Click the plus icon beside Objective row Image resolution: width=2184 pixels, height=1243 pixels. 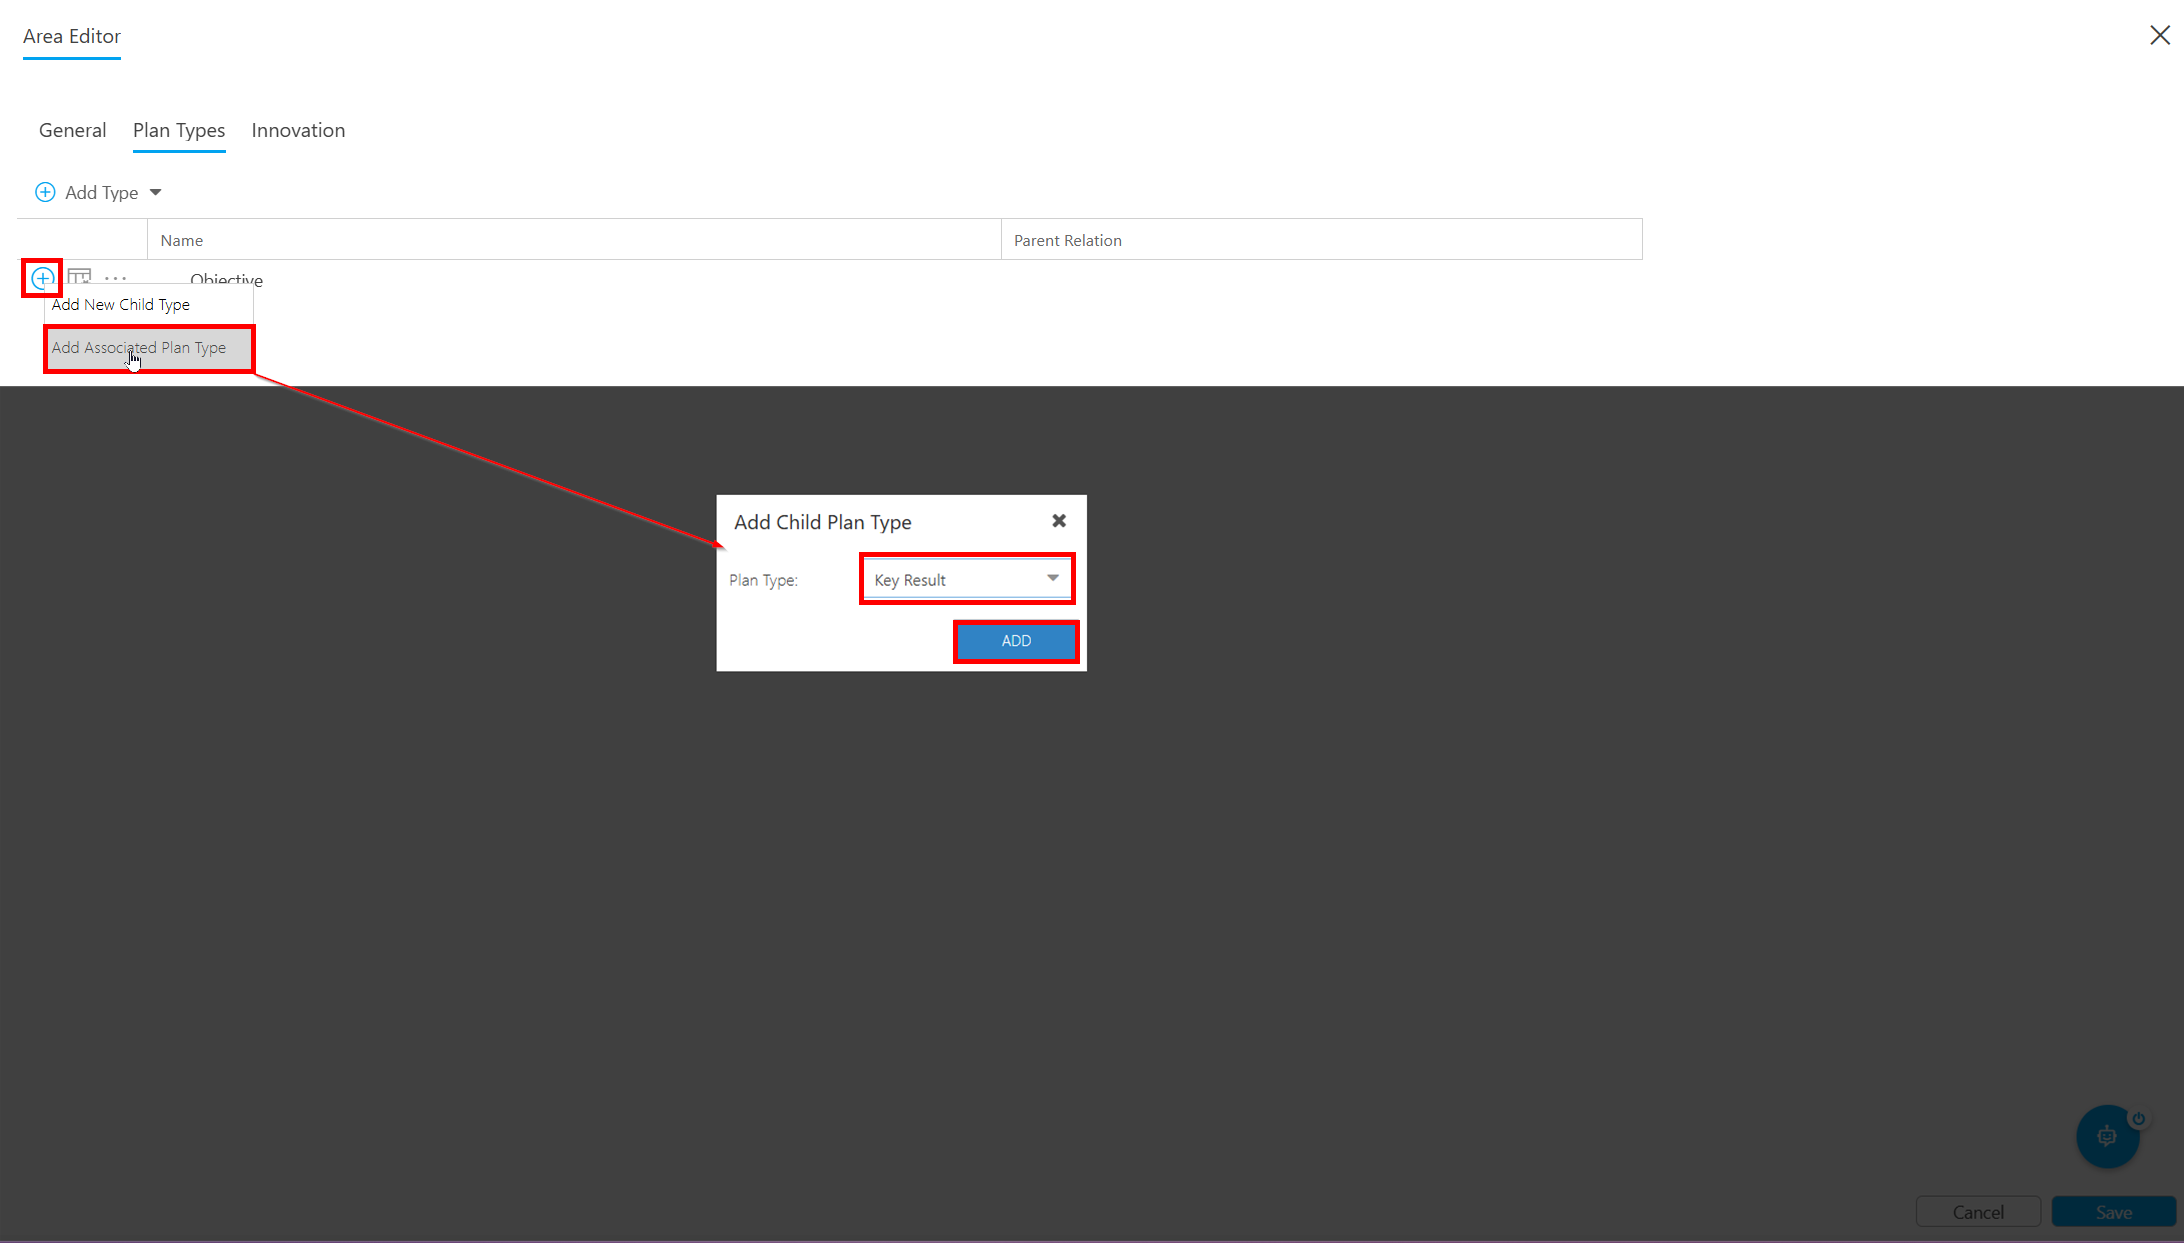pyautogui.click(x=43, y=278)
